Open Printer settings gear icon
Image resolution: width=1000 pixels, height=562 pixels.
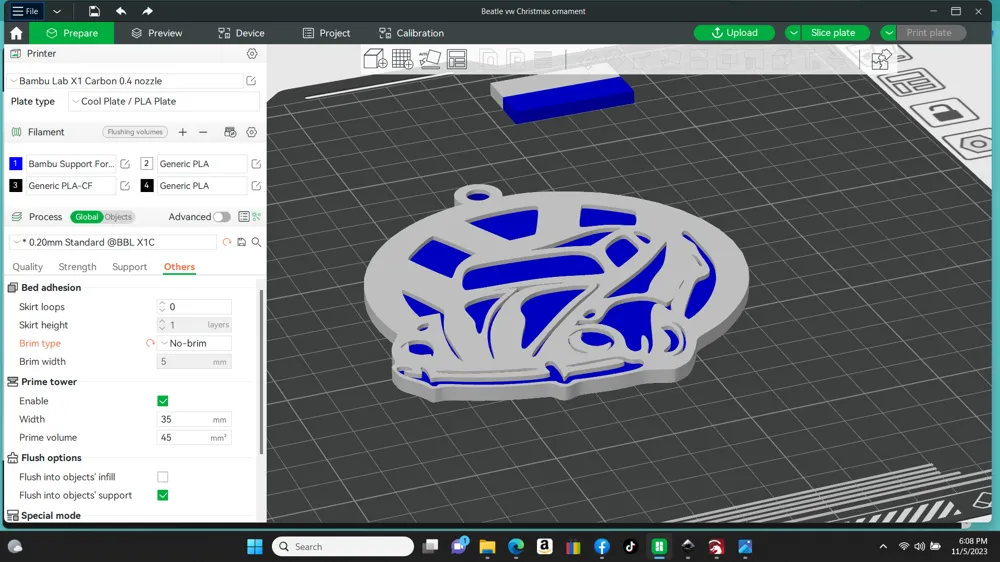coord(252,54)
